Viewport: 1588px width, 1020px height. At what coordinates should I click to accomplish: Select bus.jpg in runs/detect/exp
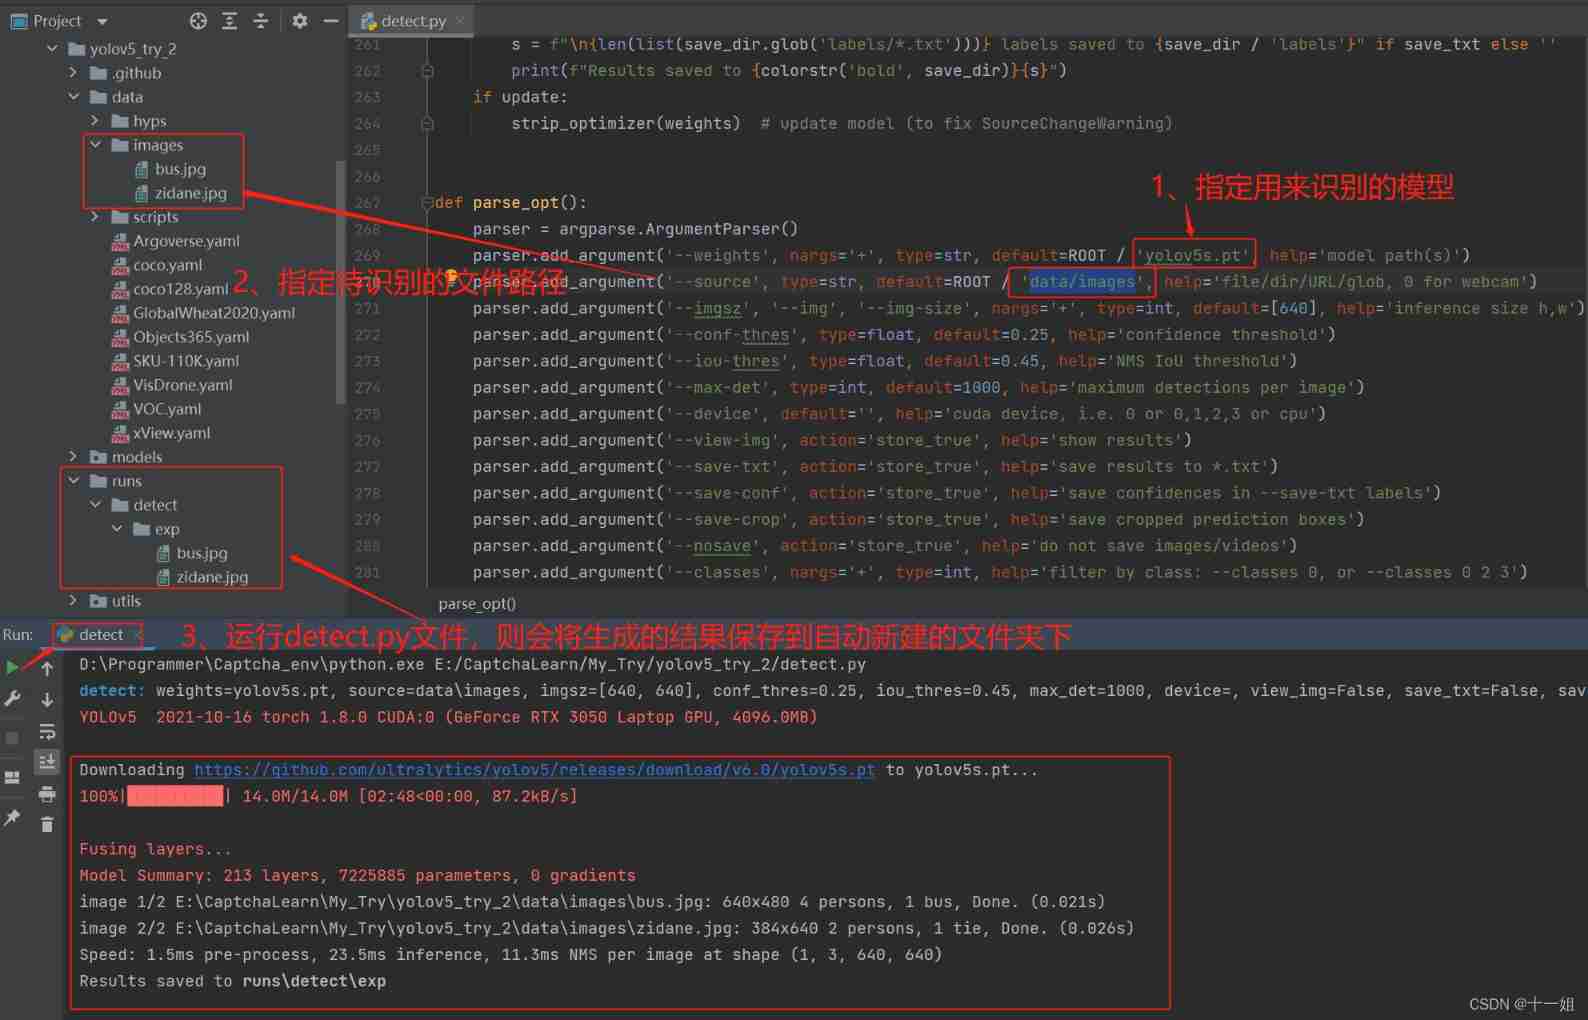[202, 553]
